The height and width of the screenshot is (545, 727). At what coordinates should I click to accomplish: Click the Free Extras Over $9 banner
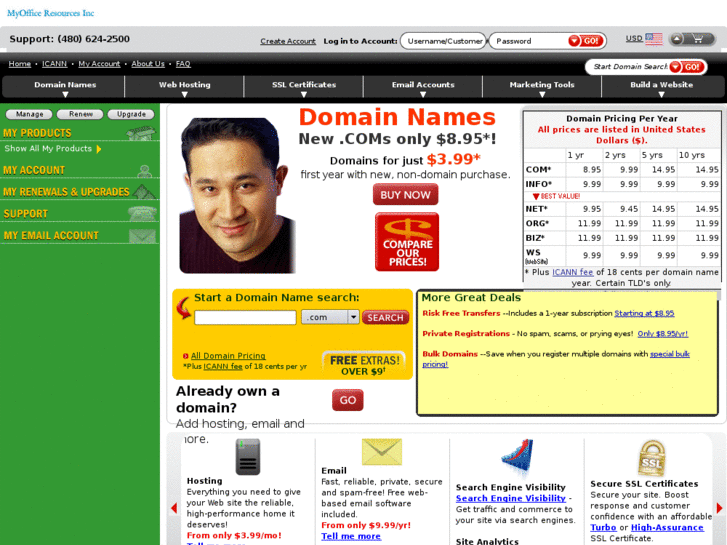(364, 364)
